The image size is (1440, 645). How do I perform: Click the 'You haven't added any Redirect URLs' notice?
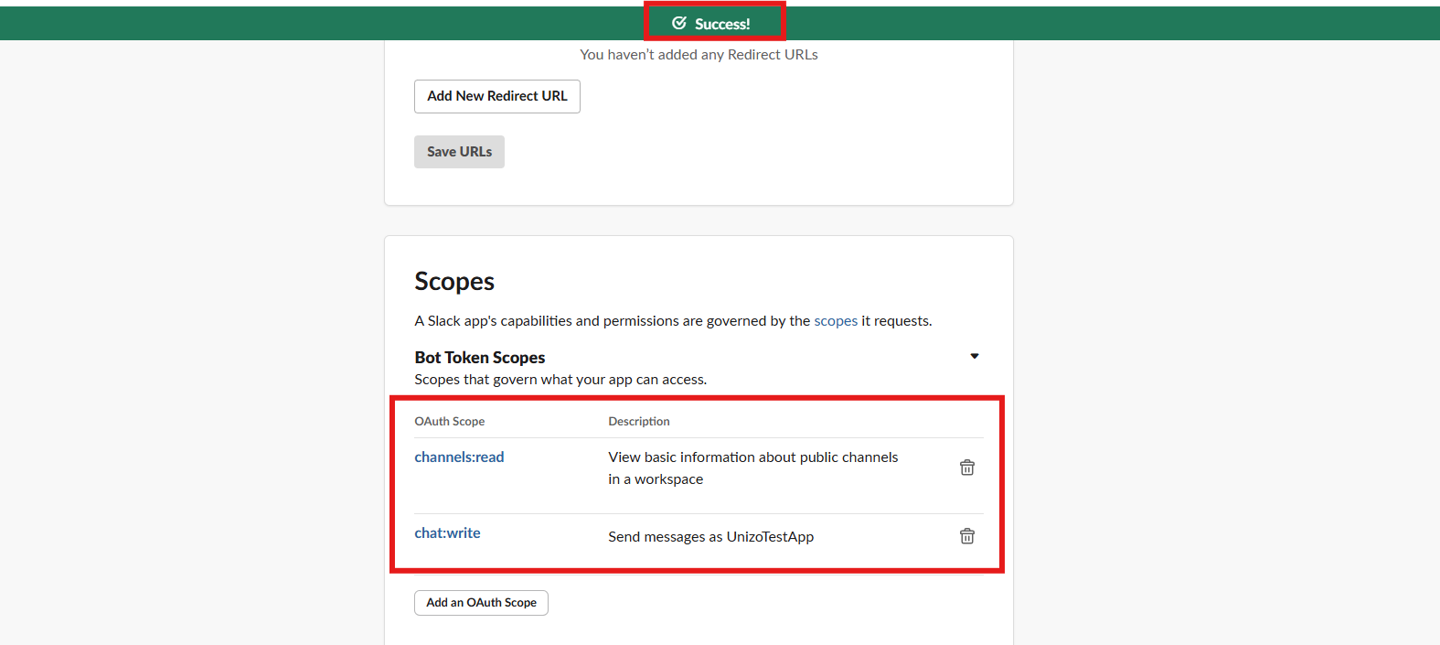coord(698,55)
